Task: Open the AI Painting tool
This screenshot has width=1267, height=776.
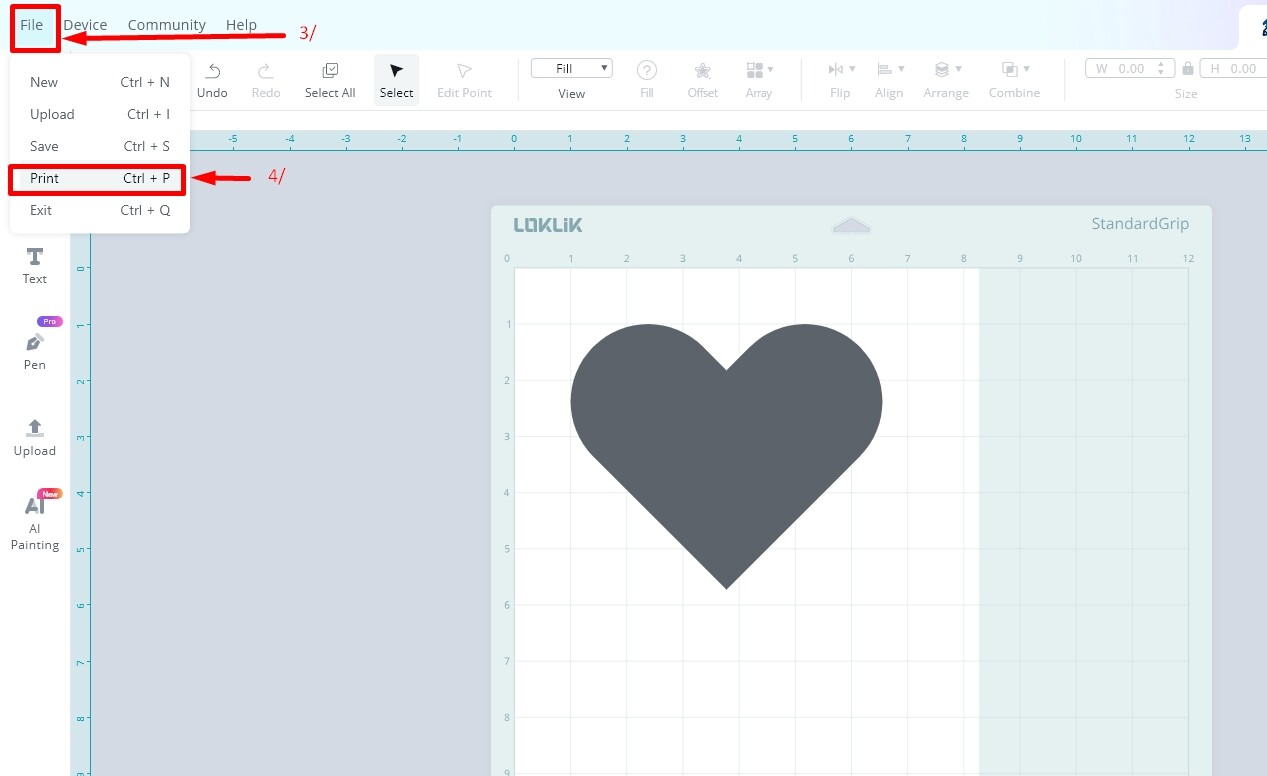Action: pos(35,522)
